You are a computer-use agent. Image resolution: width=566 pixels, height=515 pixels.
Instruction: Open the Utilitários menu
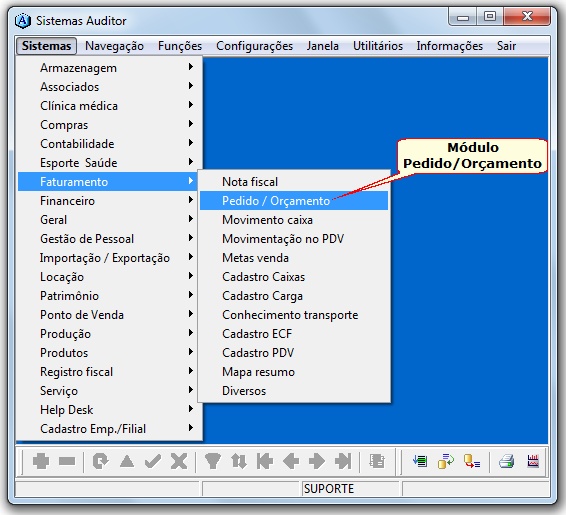pyautogui.click(x=378, y=46)
